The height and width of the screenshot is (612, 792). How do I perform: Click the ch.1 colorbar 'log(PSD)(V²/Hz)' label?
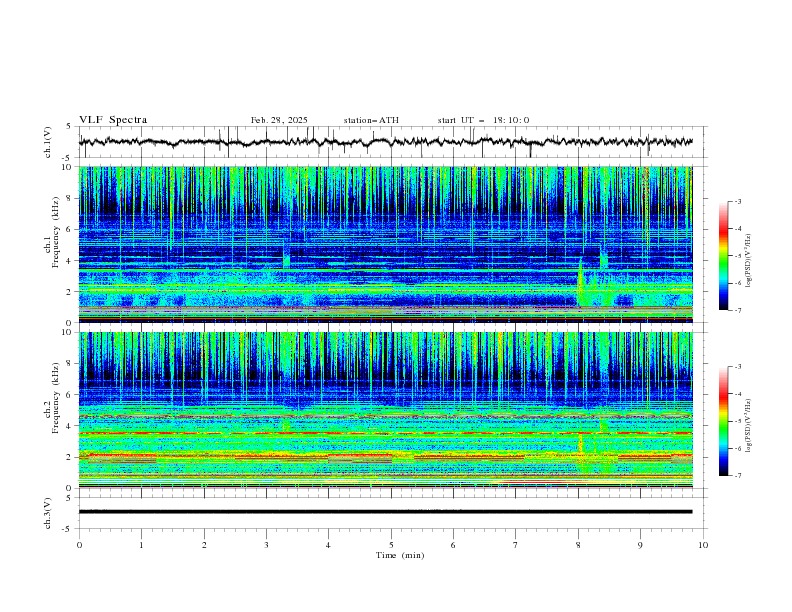748,261
